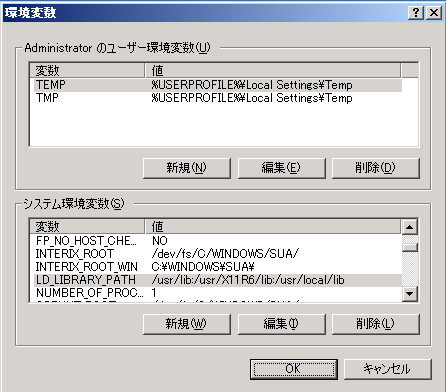This screenshot has height=392, width=446.
Task: Click 削除(L) button for system variables
Action: (x=376, y=324)
